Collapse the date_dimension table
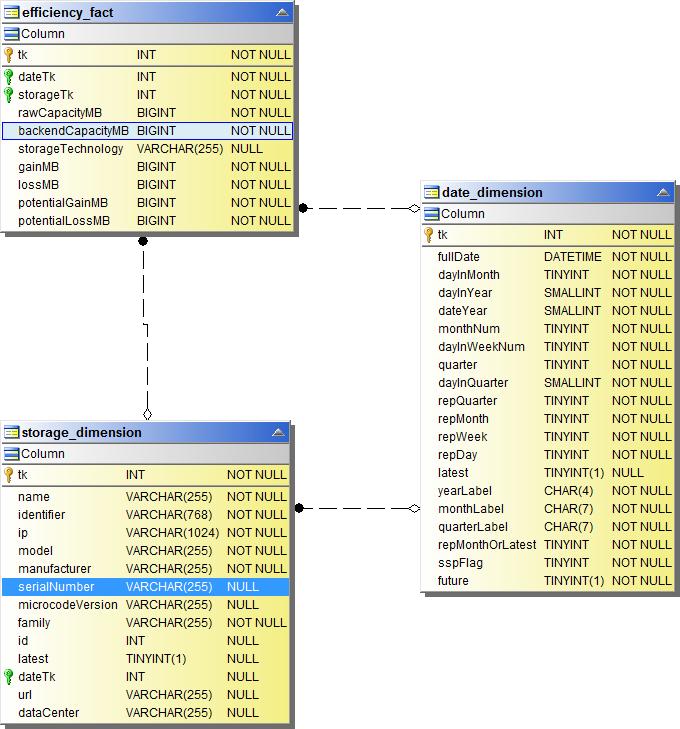 coord(663,192)
